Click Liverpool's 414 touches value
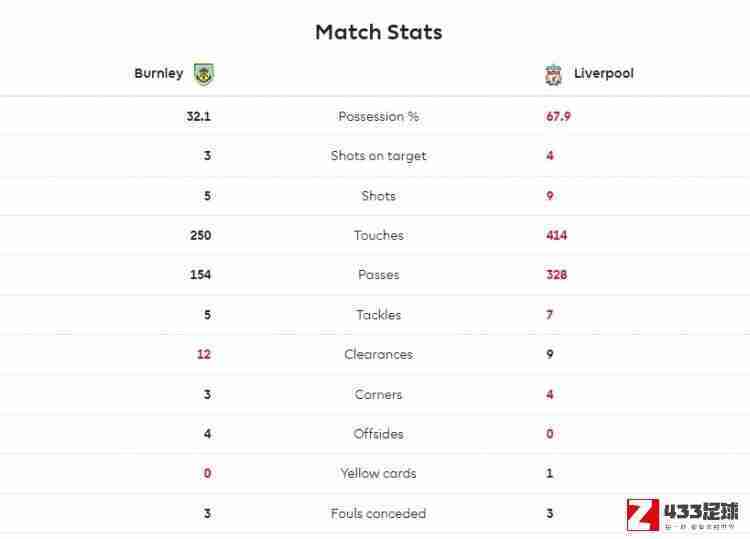750x539 pixels. [556, 235]
